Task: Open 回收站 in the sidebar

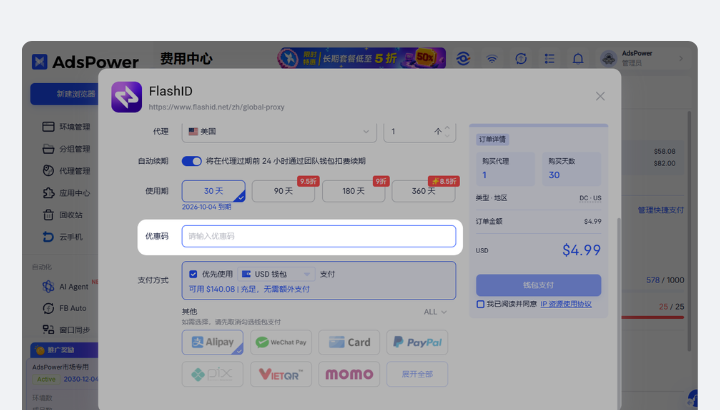Action: (62, 215)
